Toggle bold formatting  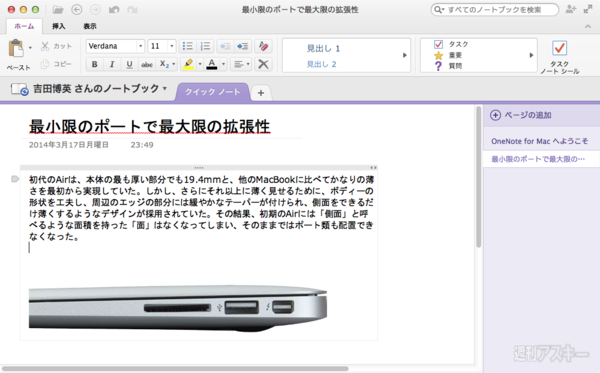click(x=95, y=64)
